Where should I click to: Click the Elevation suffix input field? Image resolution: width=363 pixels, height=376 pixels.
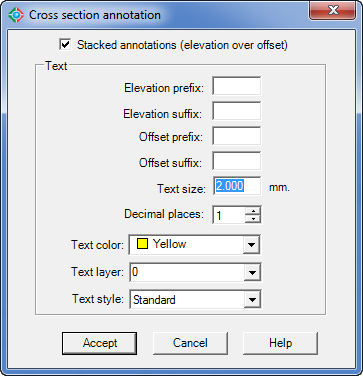(237, 111)
